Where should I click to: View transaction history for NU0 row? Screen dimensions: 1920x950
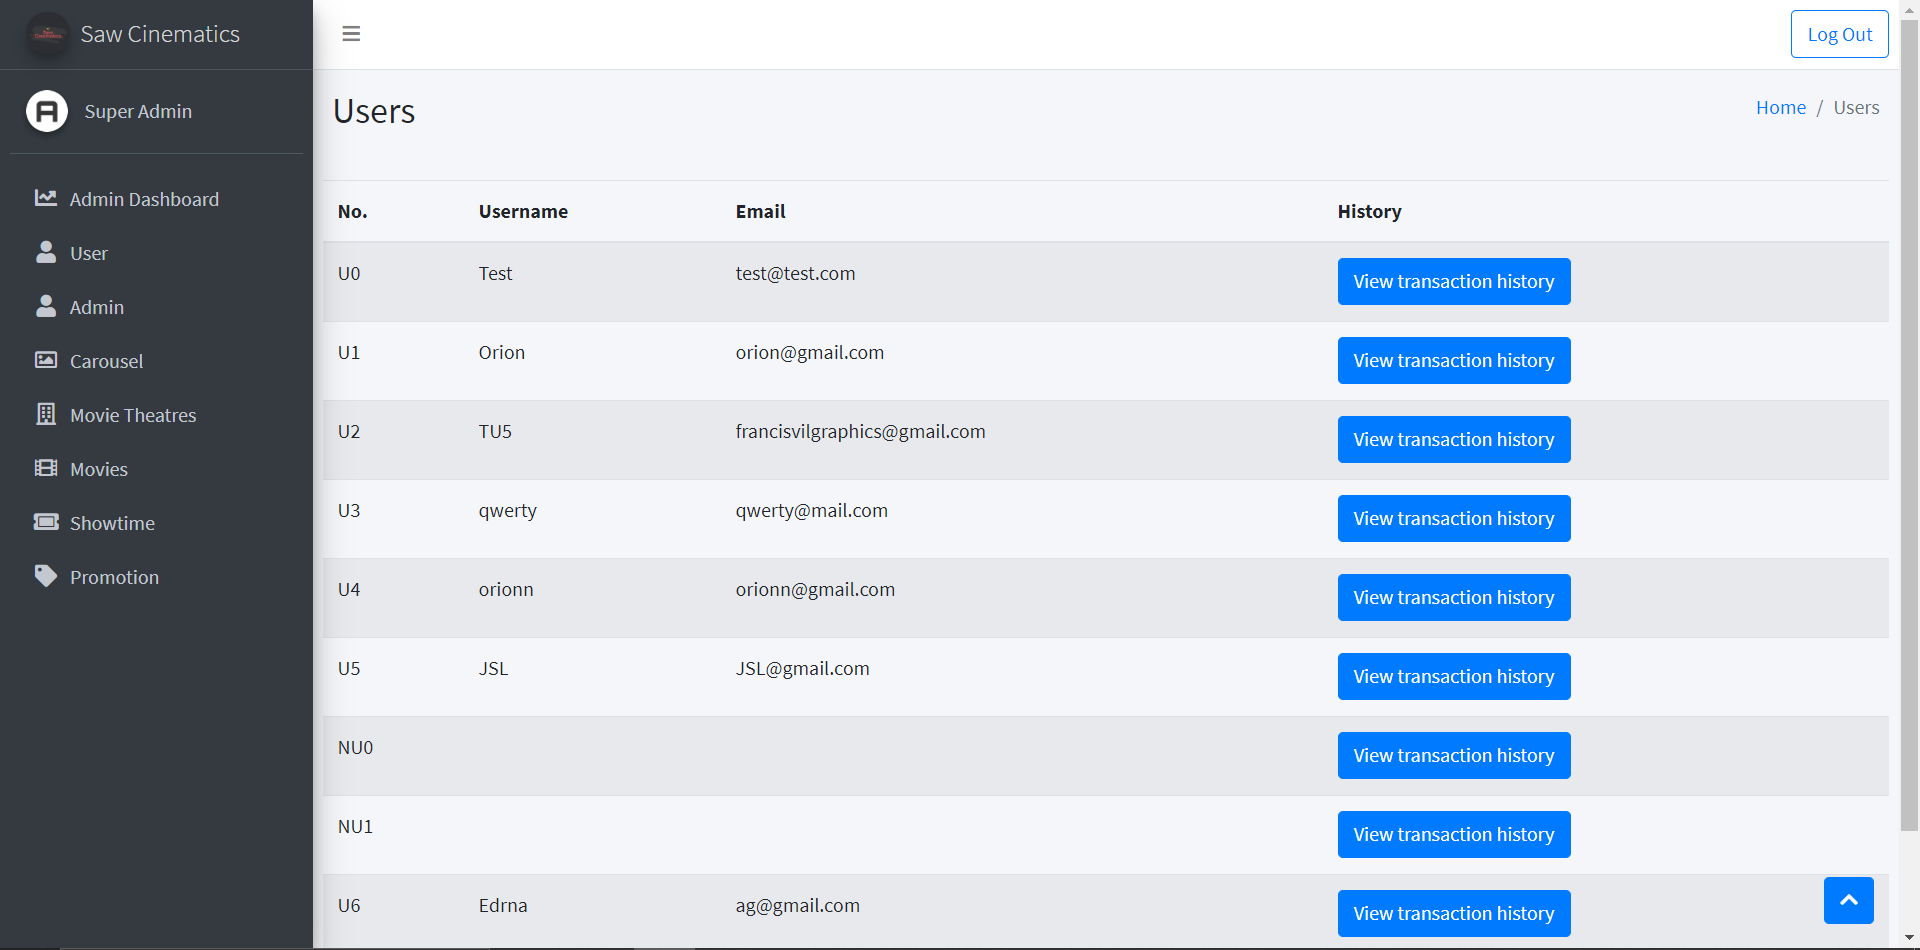tap(1454, 756)
